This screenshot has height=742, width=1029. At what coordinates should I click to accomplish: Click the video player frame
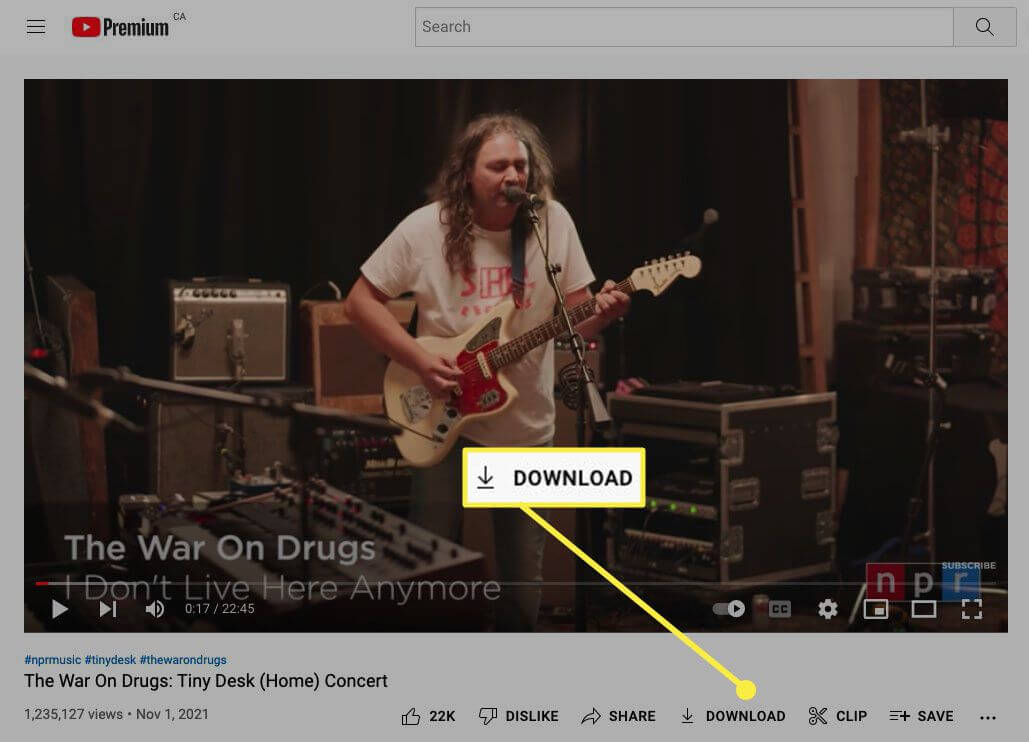pos(516,356)
